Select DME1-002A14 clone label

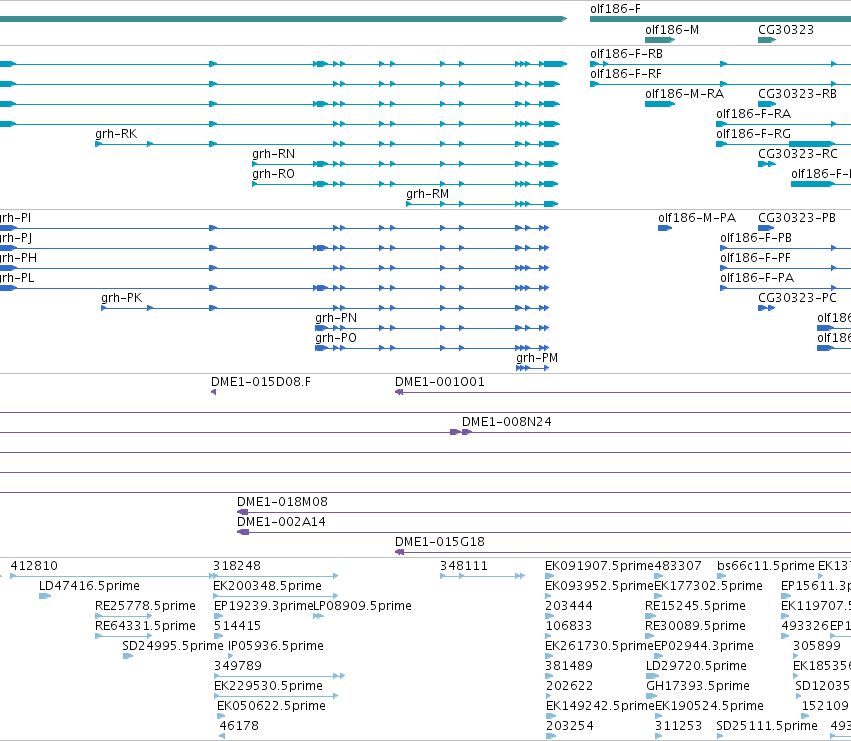coord(281,522)
